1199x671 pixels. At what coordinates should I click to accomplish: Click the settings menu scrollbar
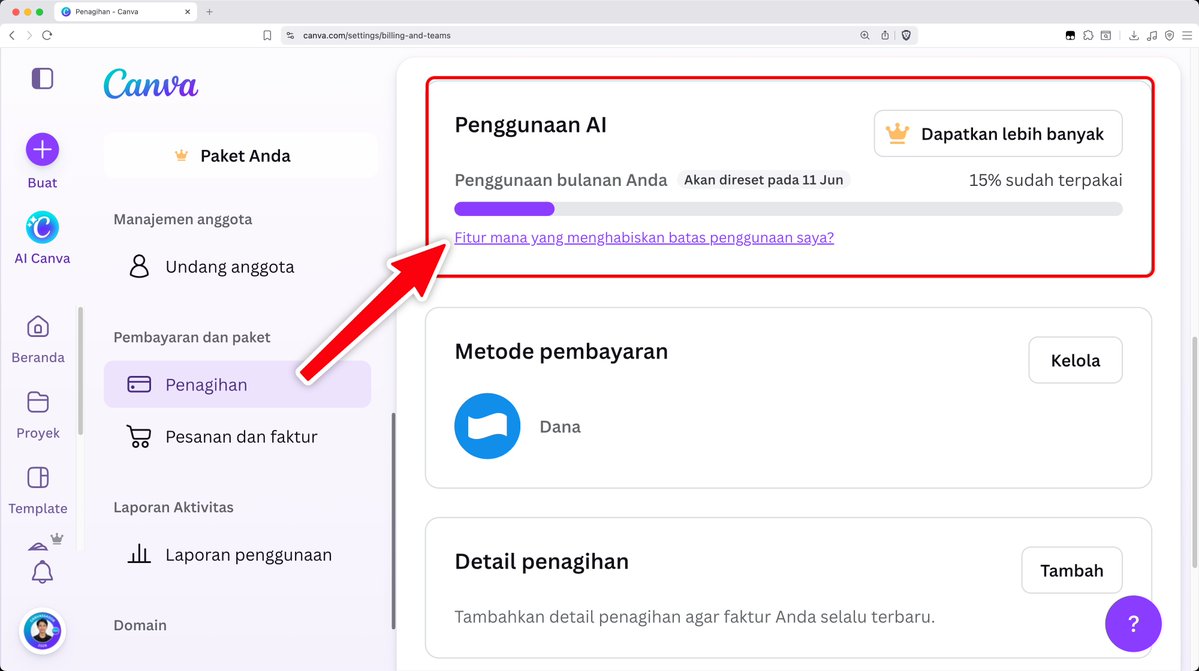[393, 520]
